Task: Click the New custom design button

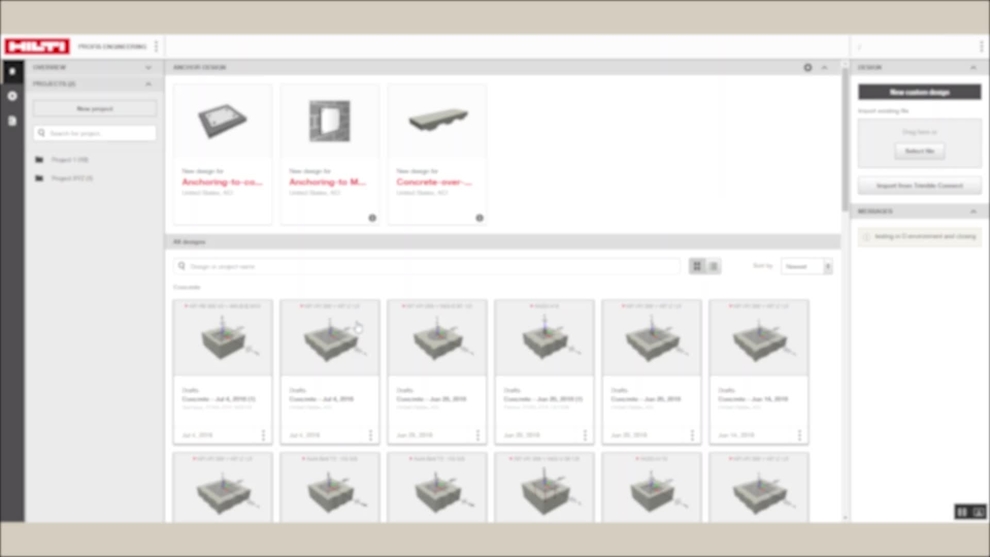Action: click(919, 92)
